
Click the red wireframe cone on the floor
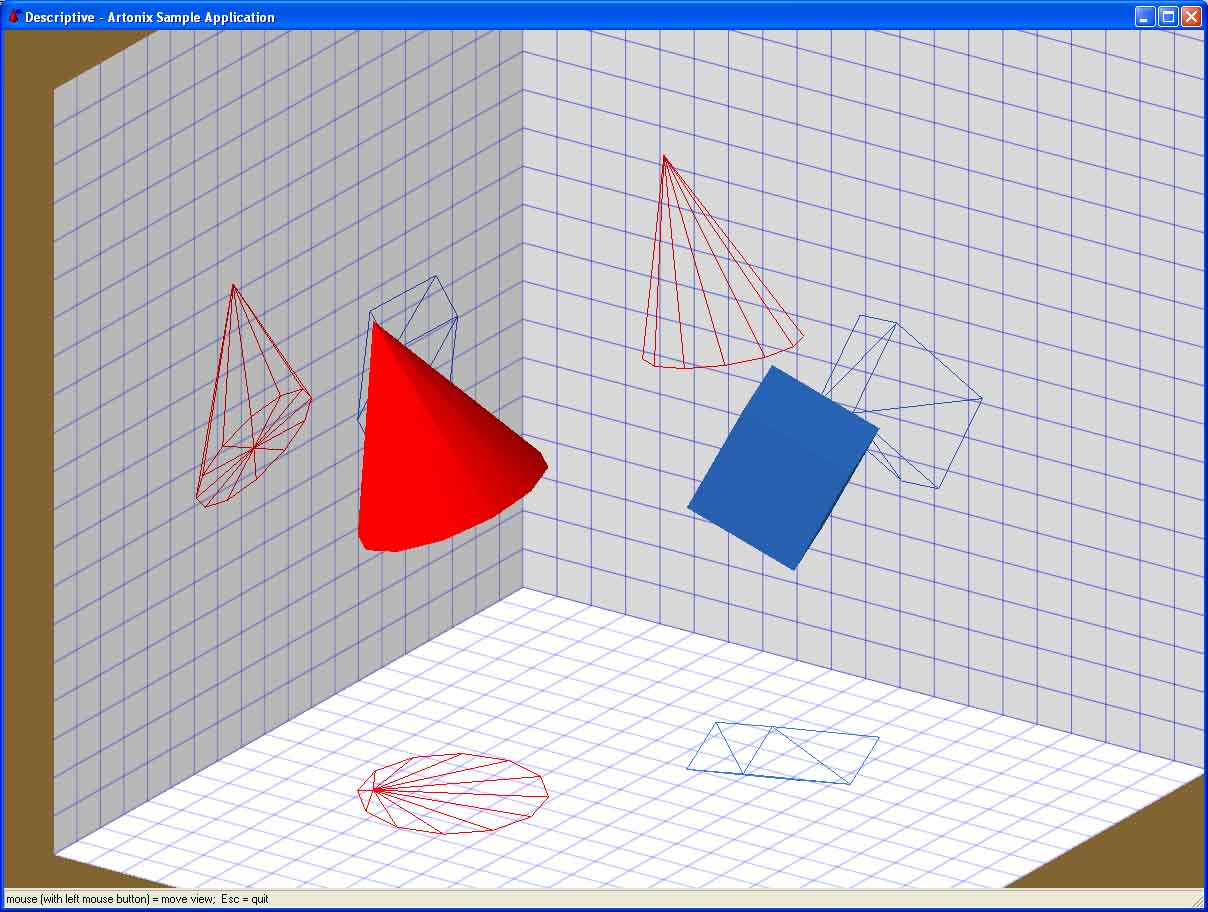(x=455, y=793)
